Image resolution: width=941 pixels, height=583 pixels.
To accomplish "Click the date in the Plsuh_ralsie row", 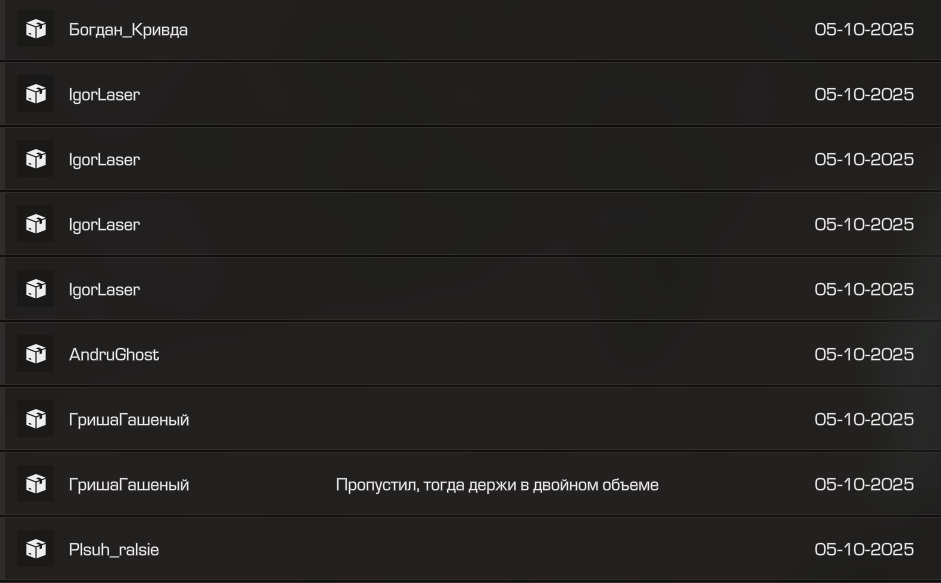I will [x=864, y=549].
